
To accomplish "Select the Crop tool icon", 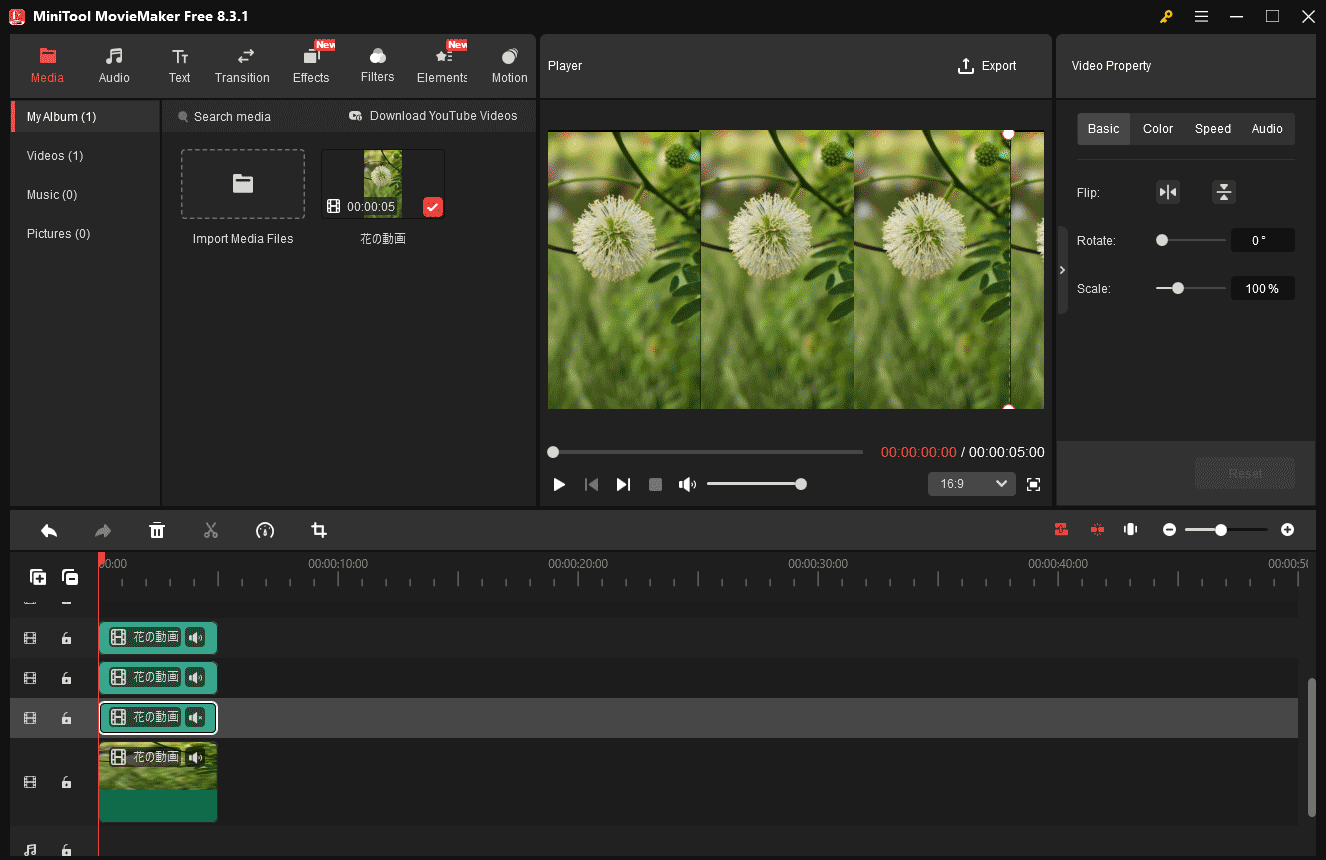I will (x=319, y=530).
